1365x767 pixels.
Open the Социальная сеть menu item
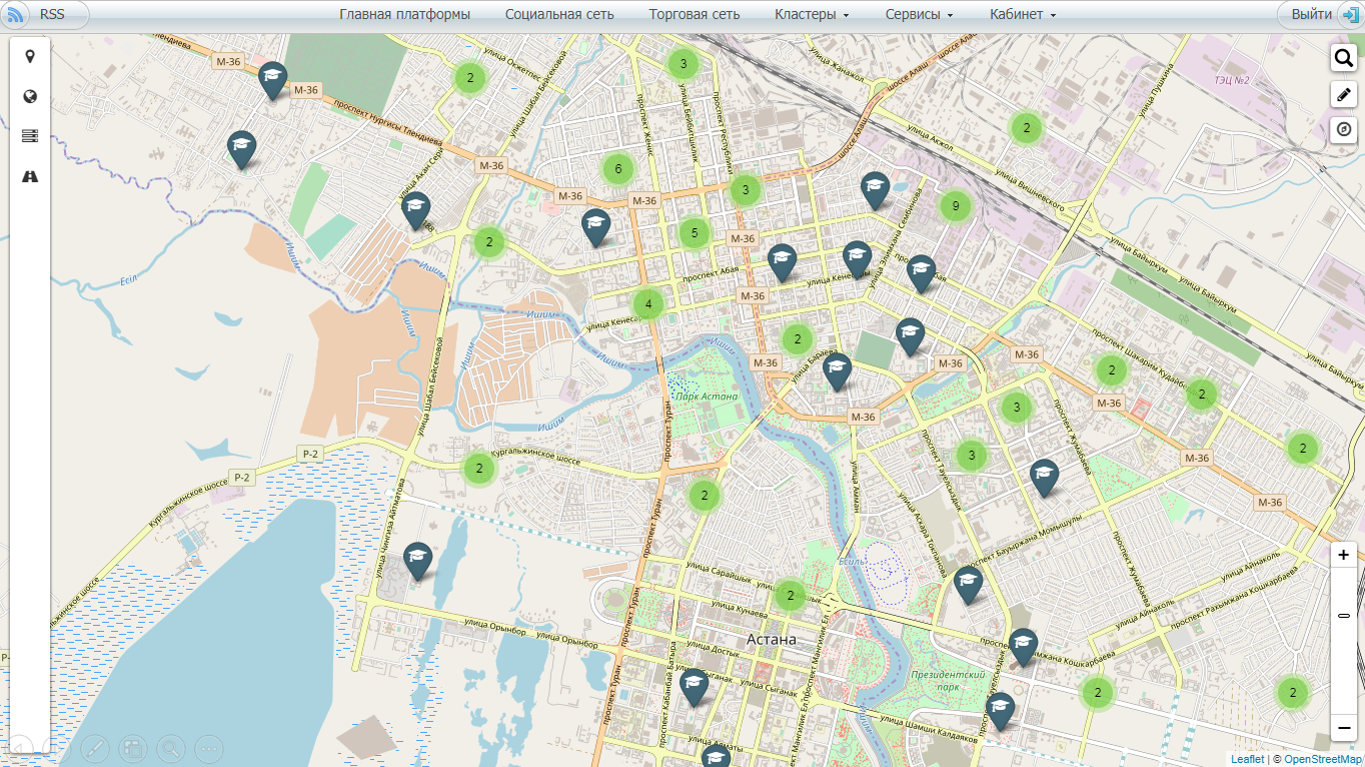(x=559, y=15)
